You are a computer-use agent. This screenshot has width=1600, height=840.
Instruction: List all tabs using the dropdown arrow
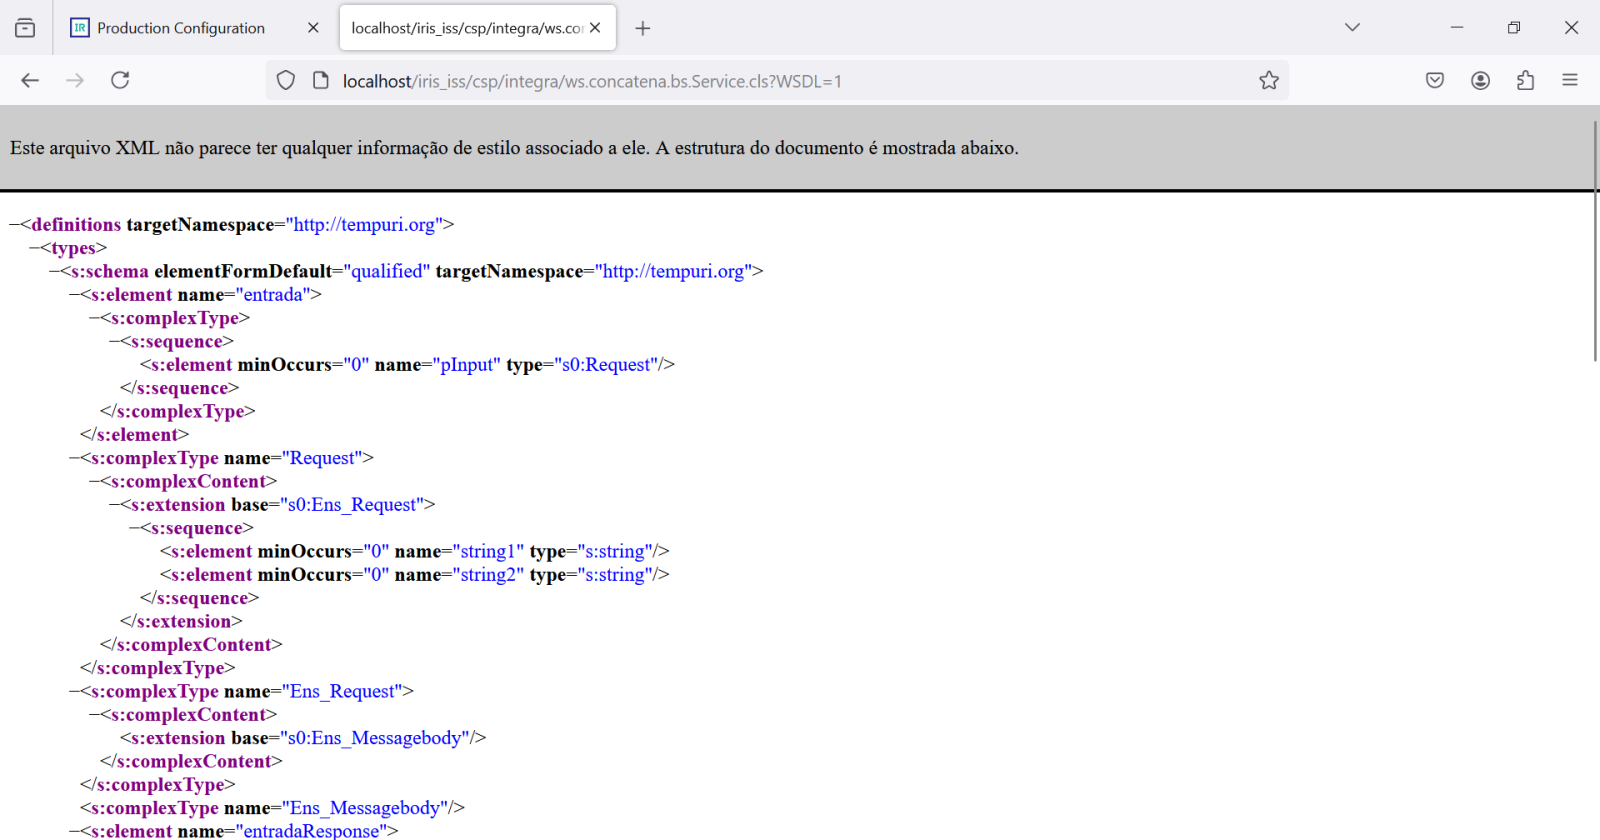coord(1352,28)
